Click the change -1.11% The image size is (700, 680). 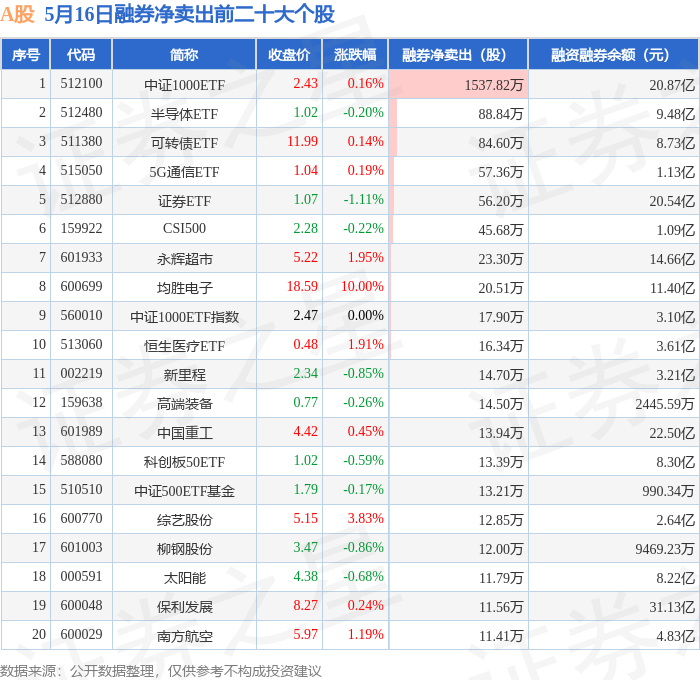(363, 200)
